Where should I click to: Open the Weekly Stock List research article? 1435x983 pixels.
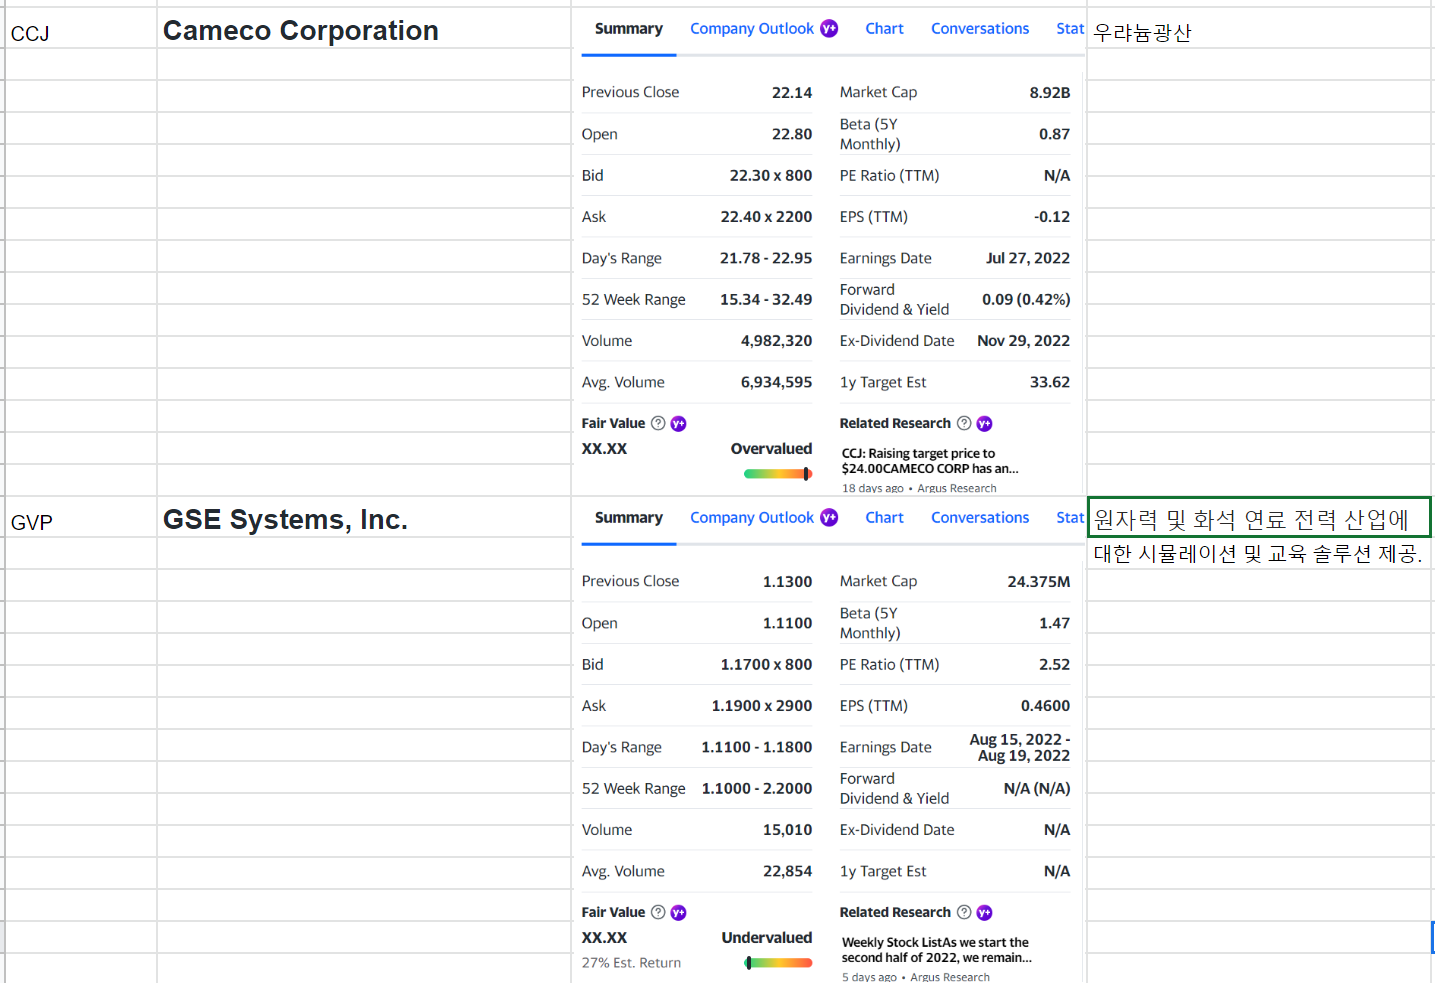(937, 950)
